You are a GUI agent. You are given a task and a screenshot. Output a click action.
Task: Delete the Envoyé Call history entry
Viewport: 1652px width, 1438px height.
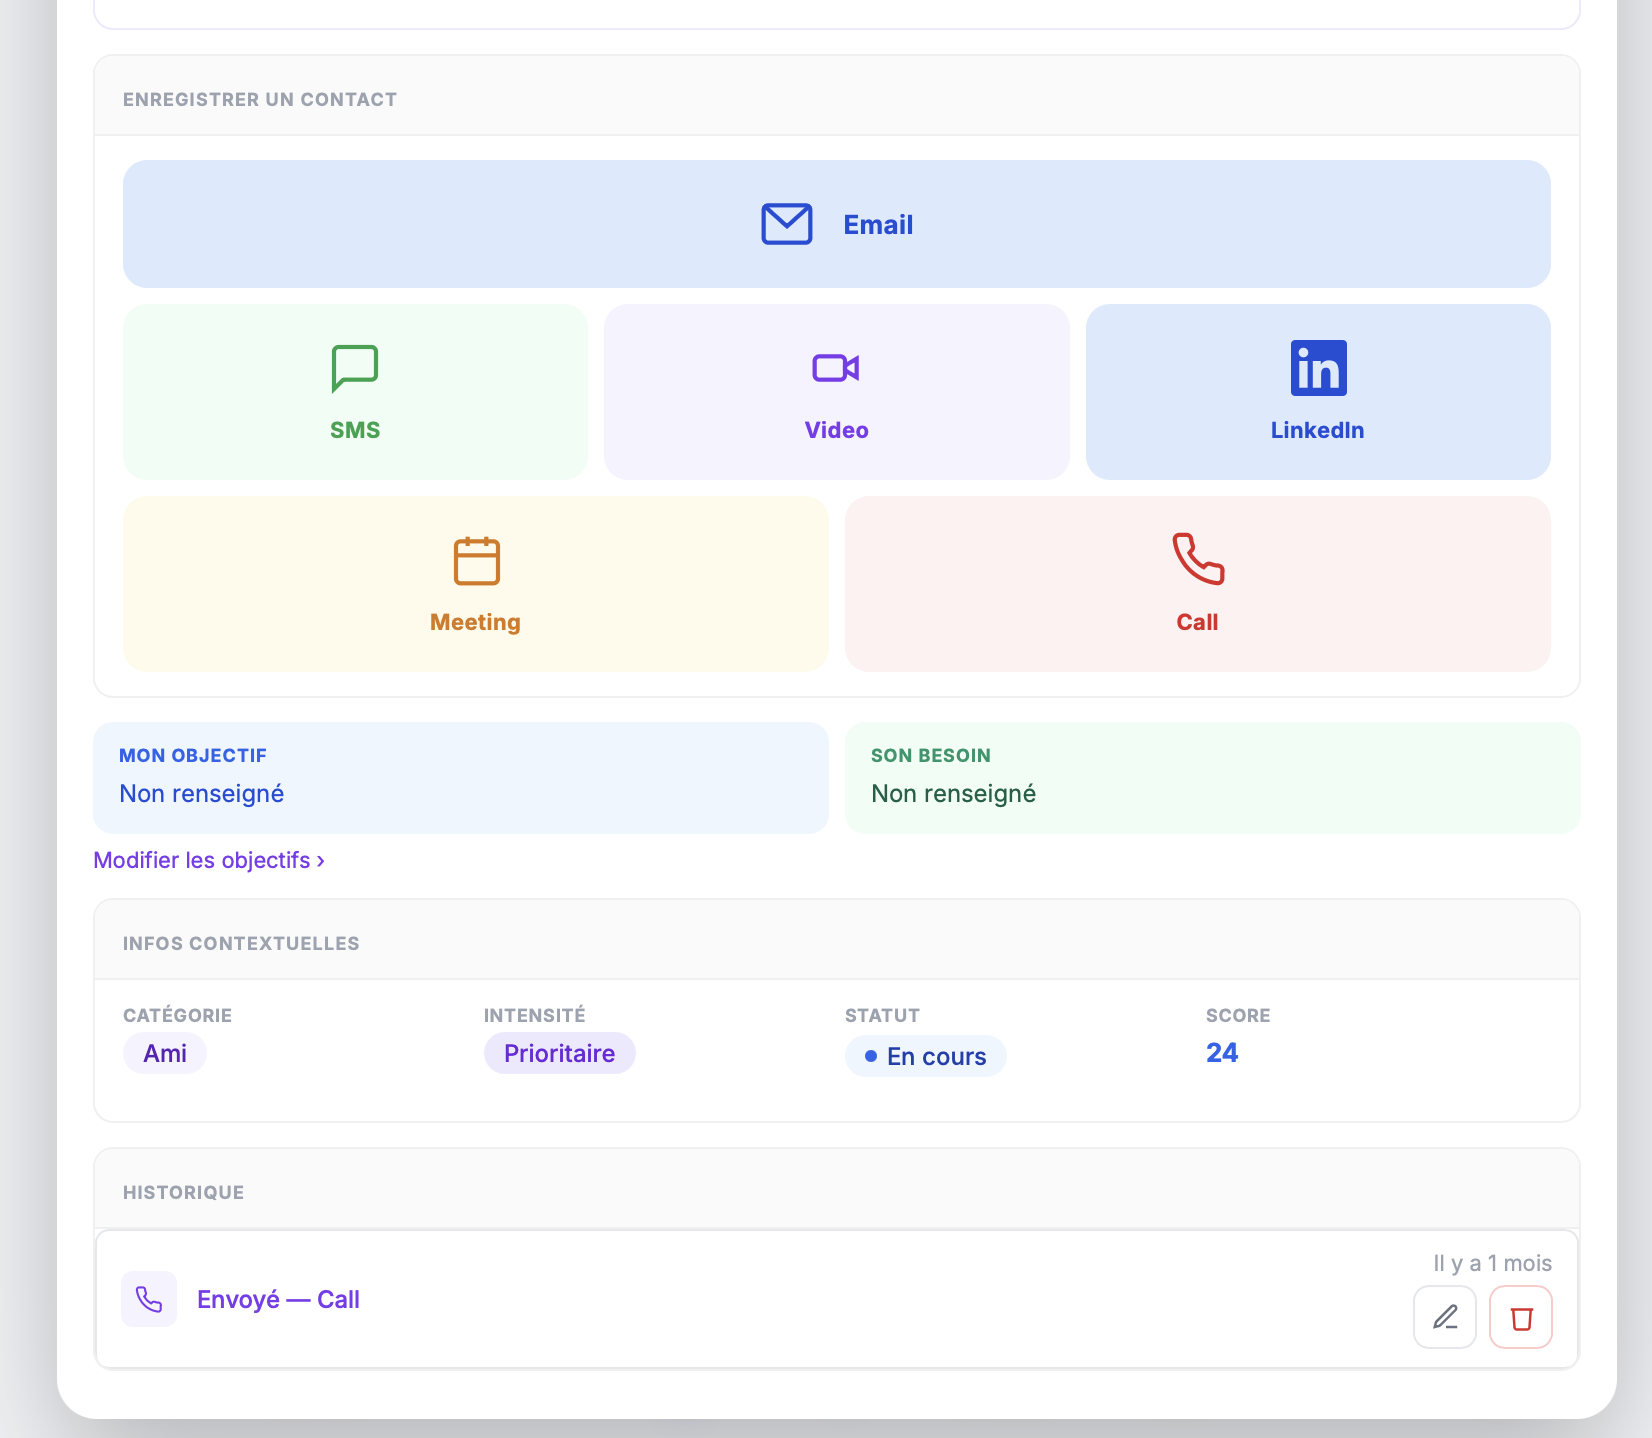point(1520,1317)
